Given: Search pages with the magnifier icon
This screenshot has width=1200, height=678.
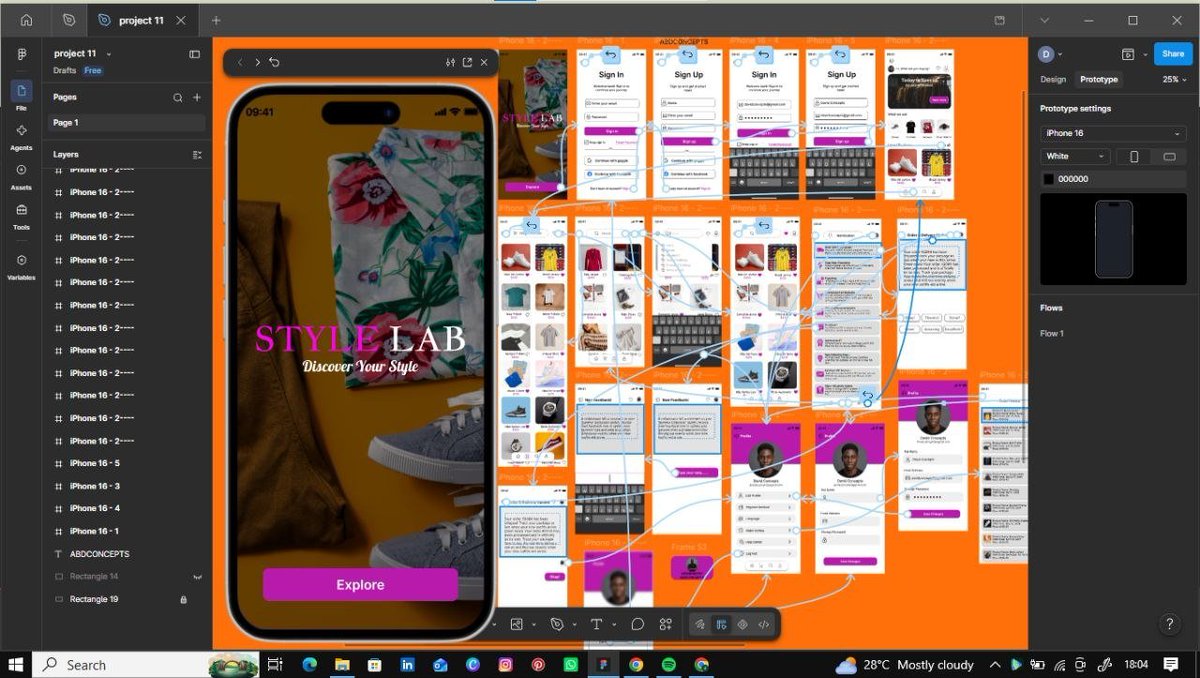Looking at the screenshot, I should pos(178,97).
